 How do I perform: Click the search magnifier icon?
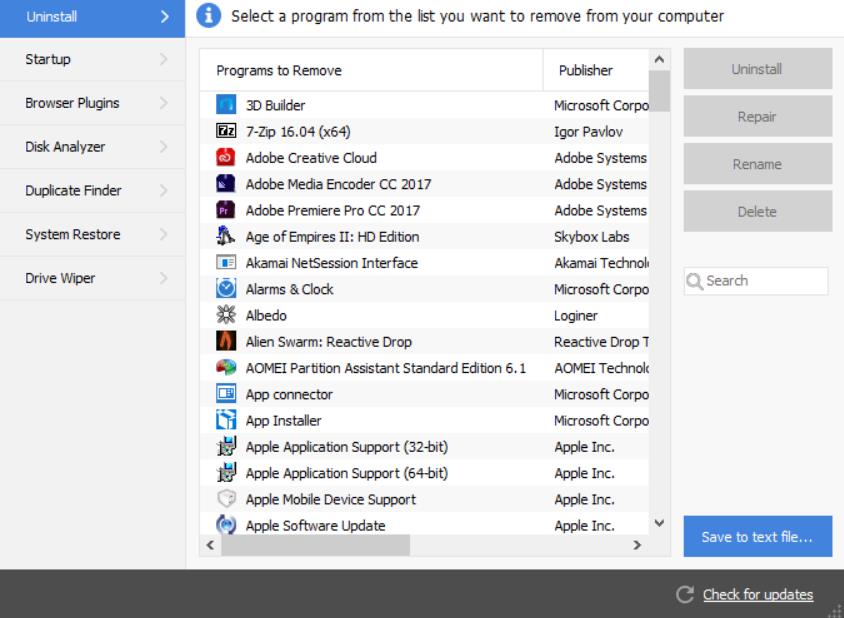[x=698, y=281]
